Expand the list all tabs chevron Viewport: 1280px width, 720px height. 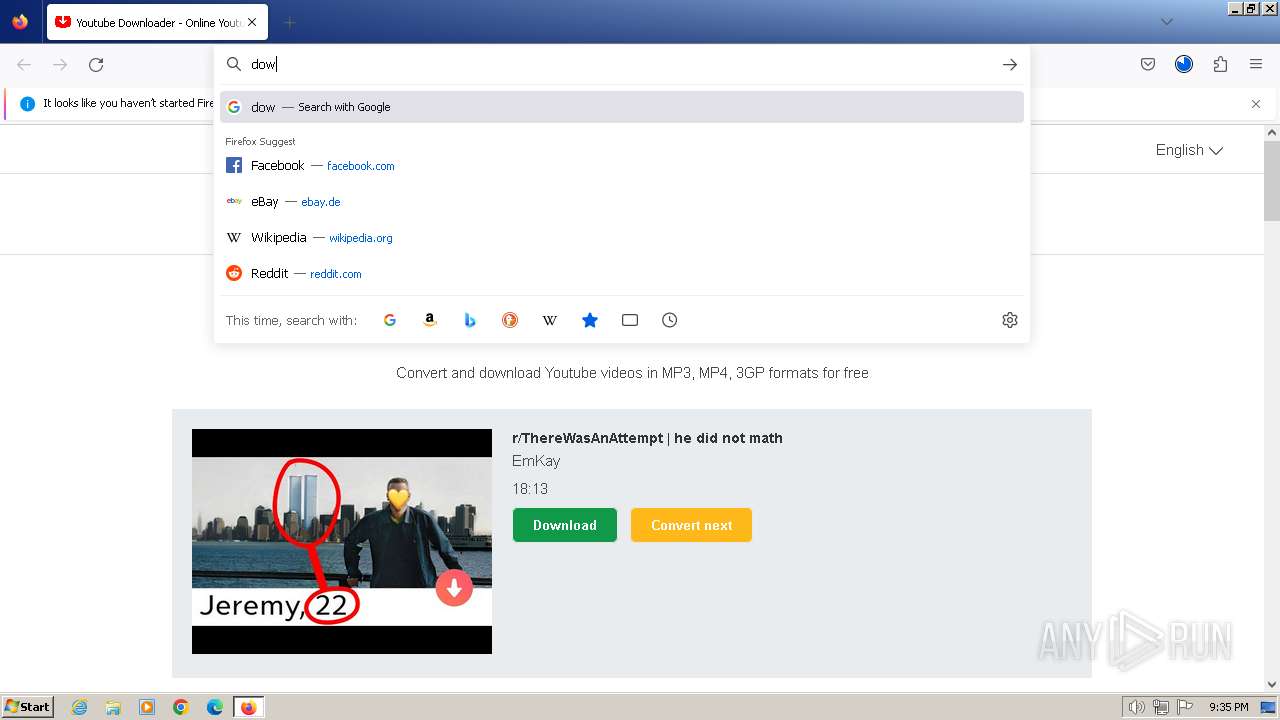point(1166,22)
